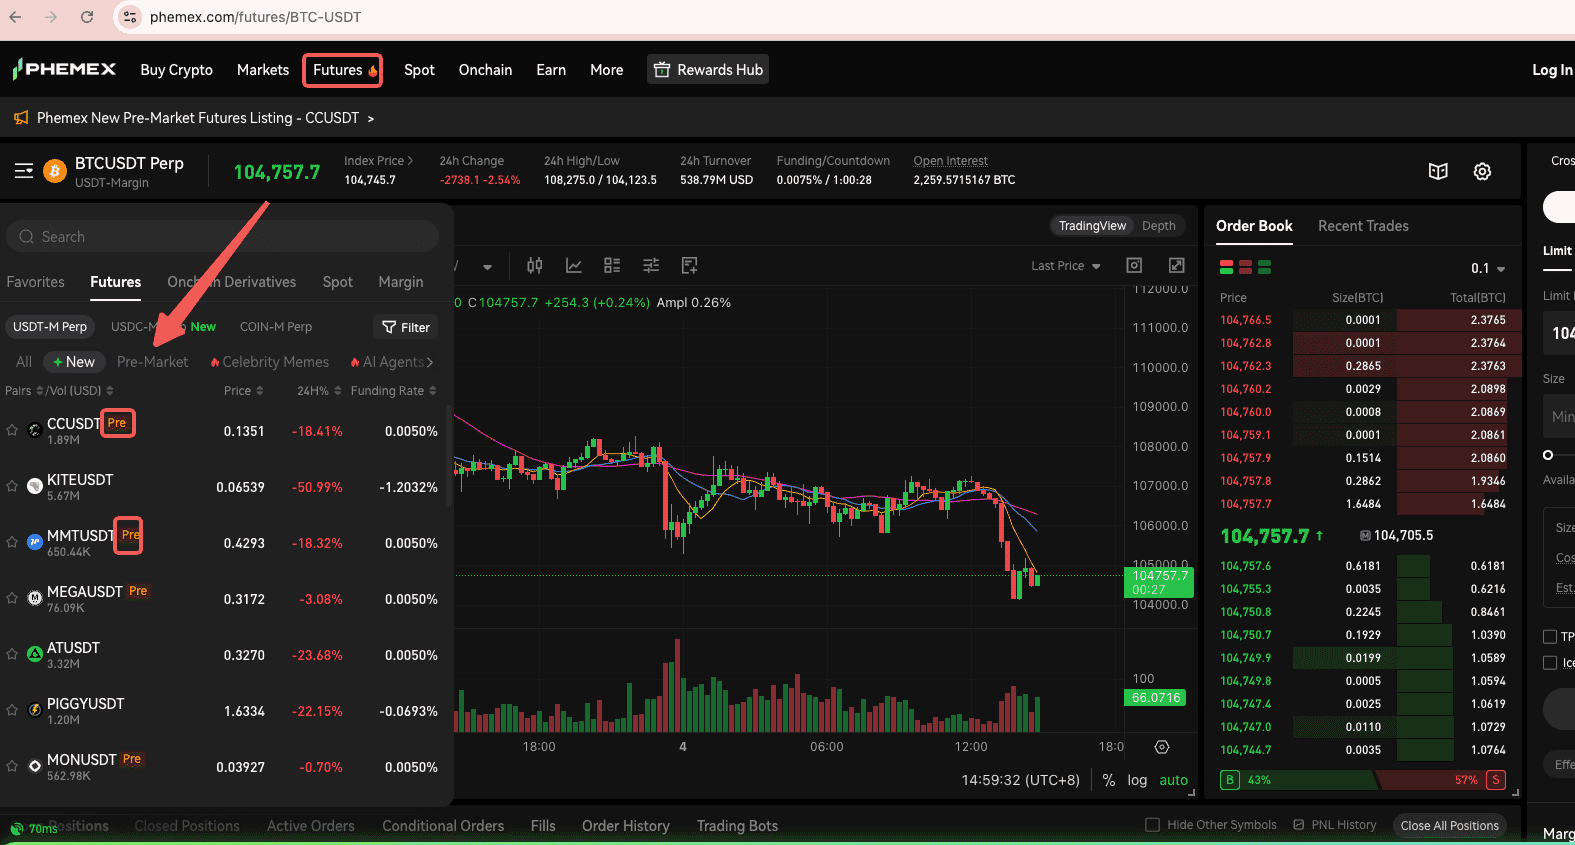Favorite the MMTUSDT pair star

[12, 542]
